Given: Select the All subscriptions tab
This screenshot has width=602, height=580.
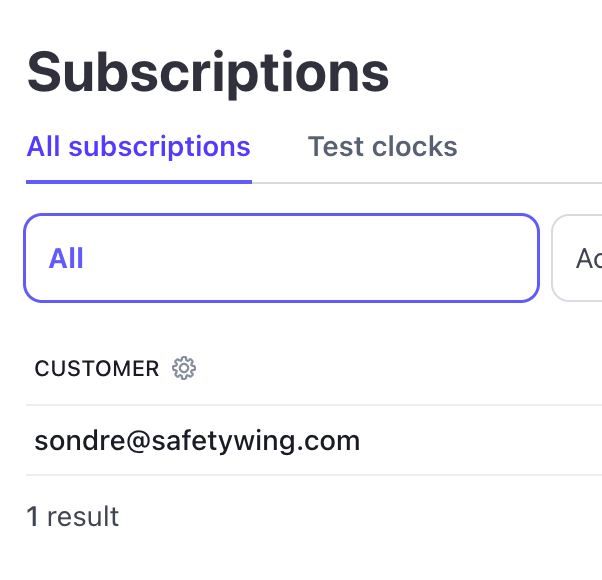Looking at the screenshot, I should point(138,147).
